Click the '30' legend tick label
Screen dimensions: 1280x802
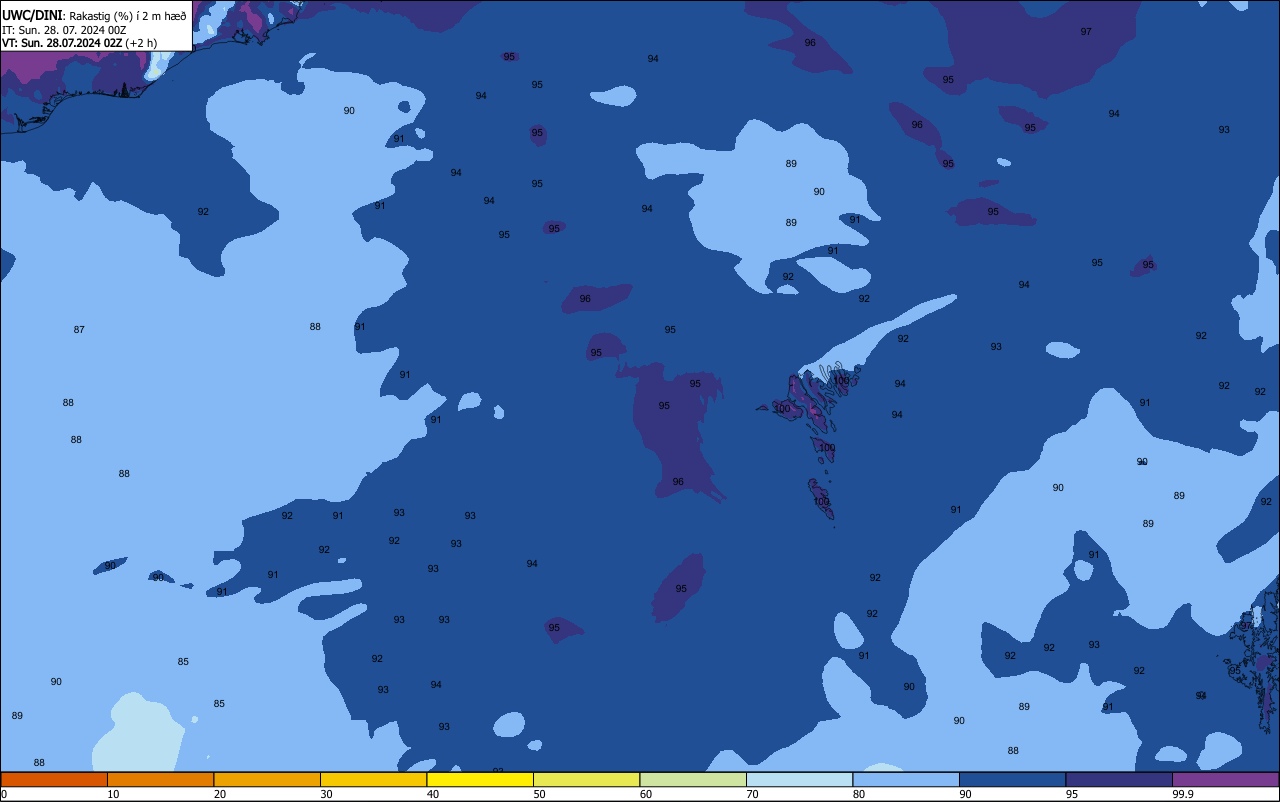click(326, 794)
